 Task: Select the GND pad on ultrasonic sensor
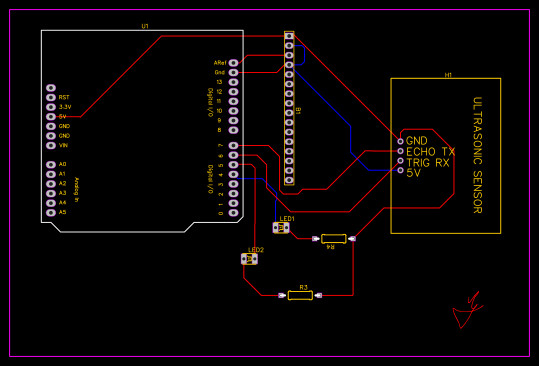coord(400,141)
